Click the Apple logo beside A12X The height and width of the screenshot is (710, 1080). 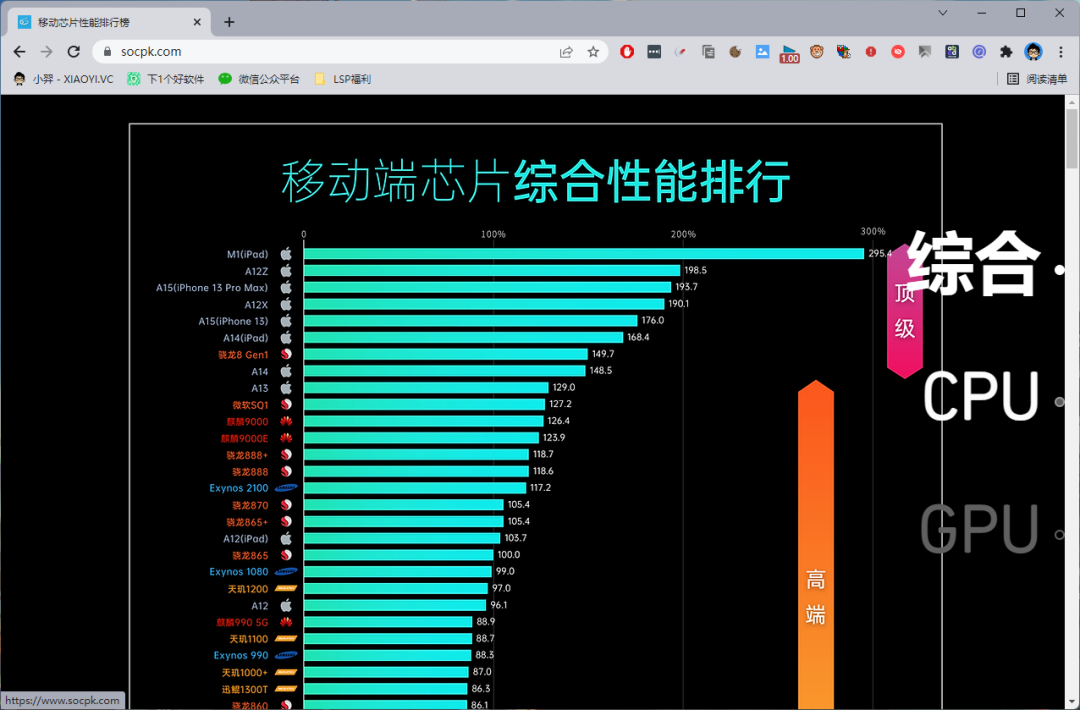286,304
